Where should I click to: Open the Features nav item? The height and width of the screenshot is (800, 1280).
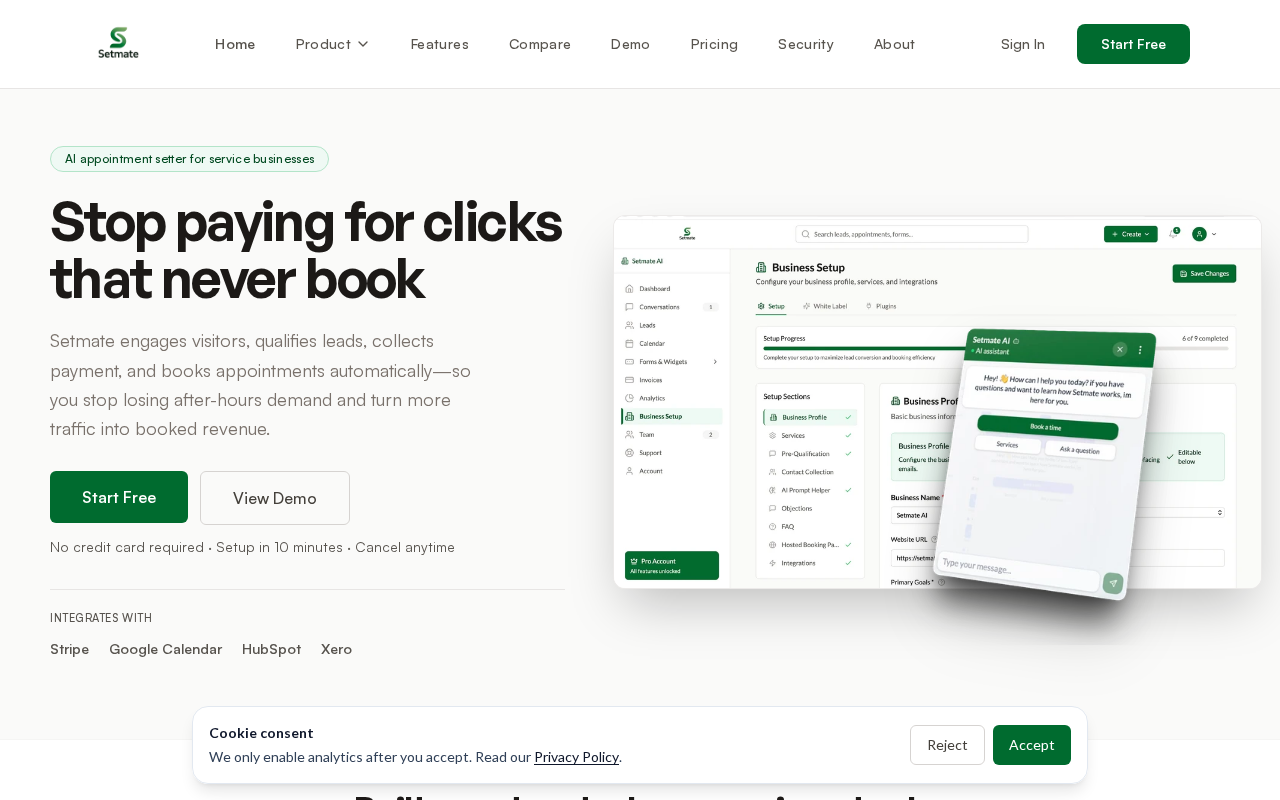point(439,44)
